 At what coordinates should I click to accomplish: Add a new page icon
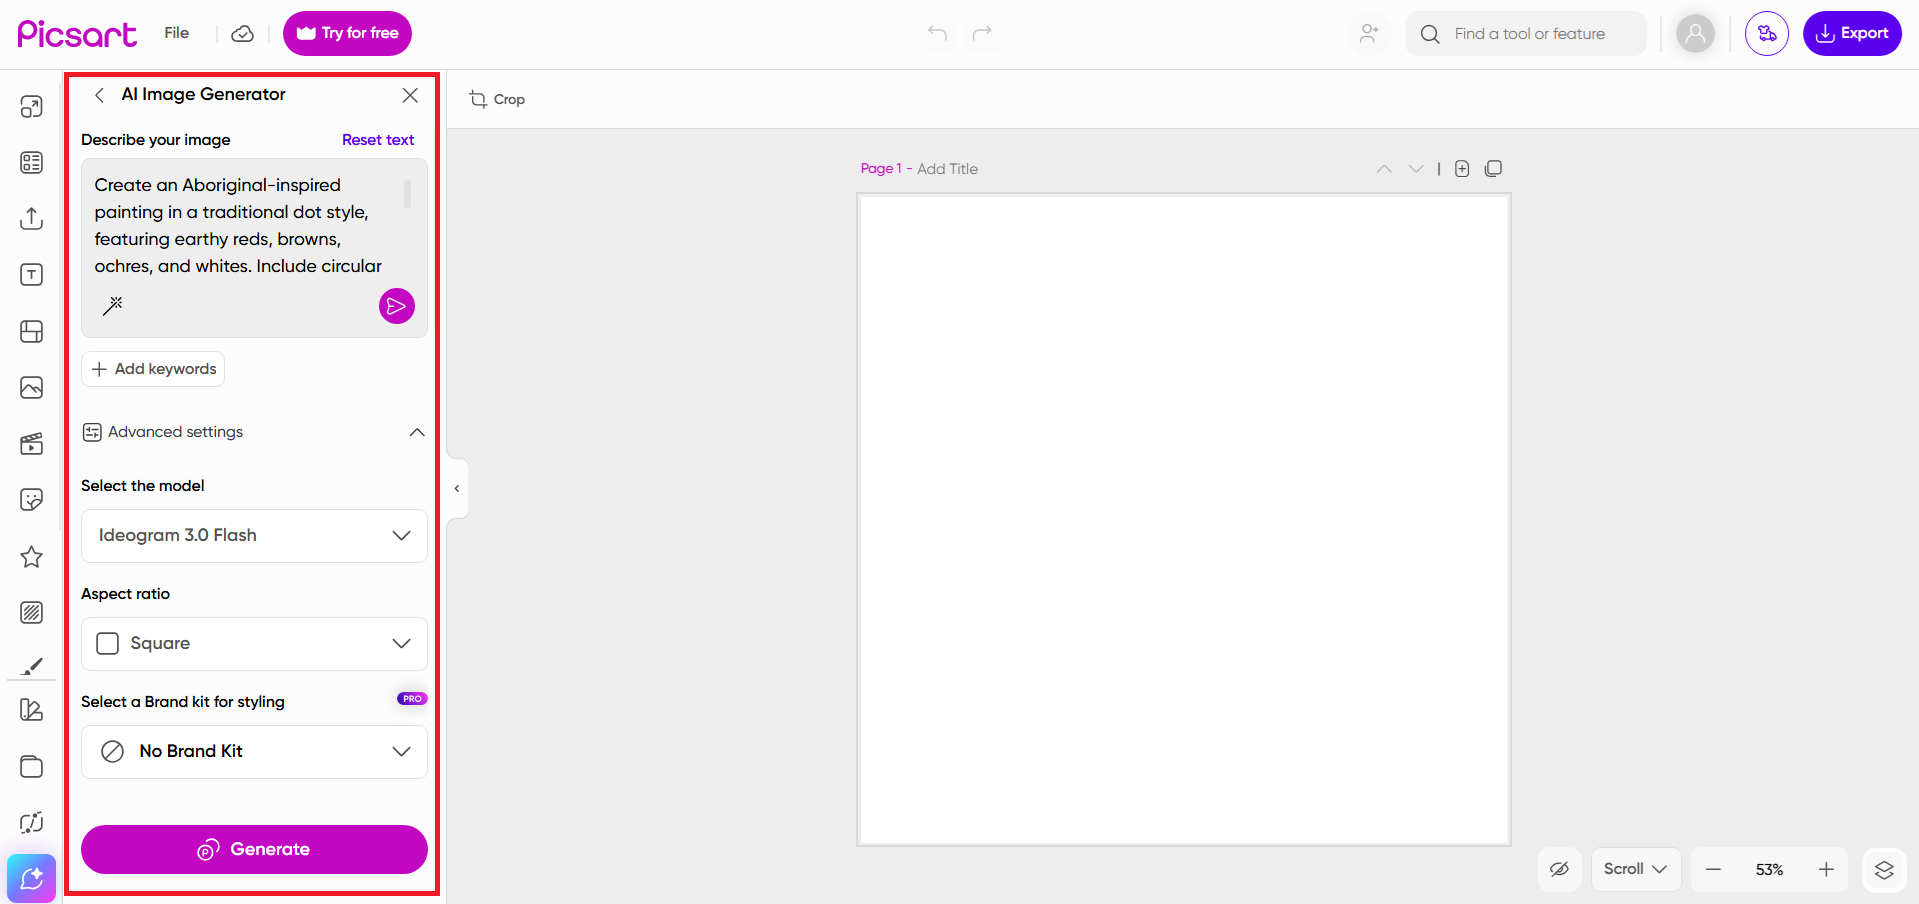tap(1462, 169)
